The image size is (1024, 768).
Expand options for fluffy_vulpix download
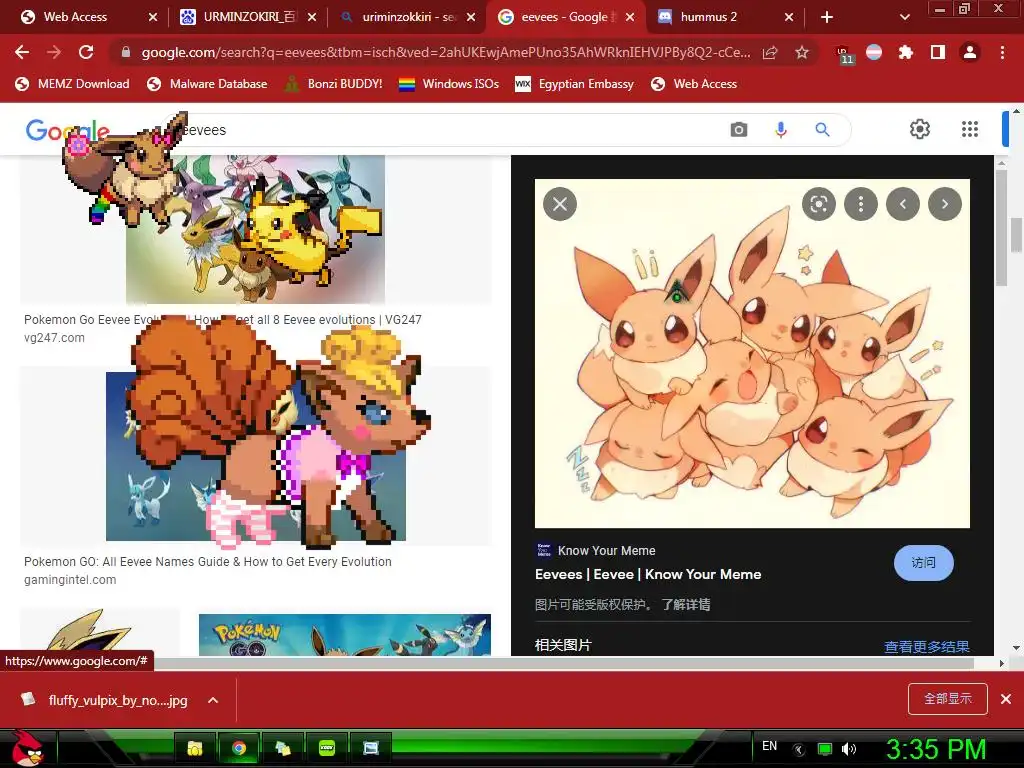[213, 700]
